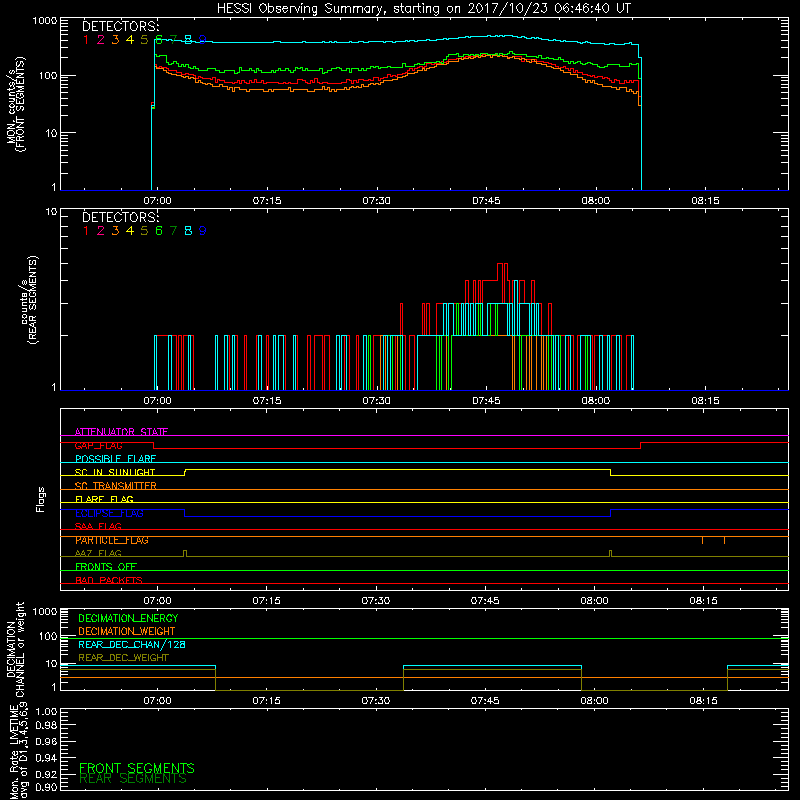Click 07:45 tick label under front-segments plot
The image size is (800, 800).
486,201
